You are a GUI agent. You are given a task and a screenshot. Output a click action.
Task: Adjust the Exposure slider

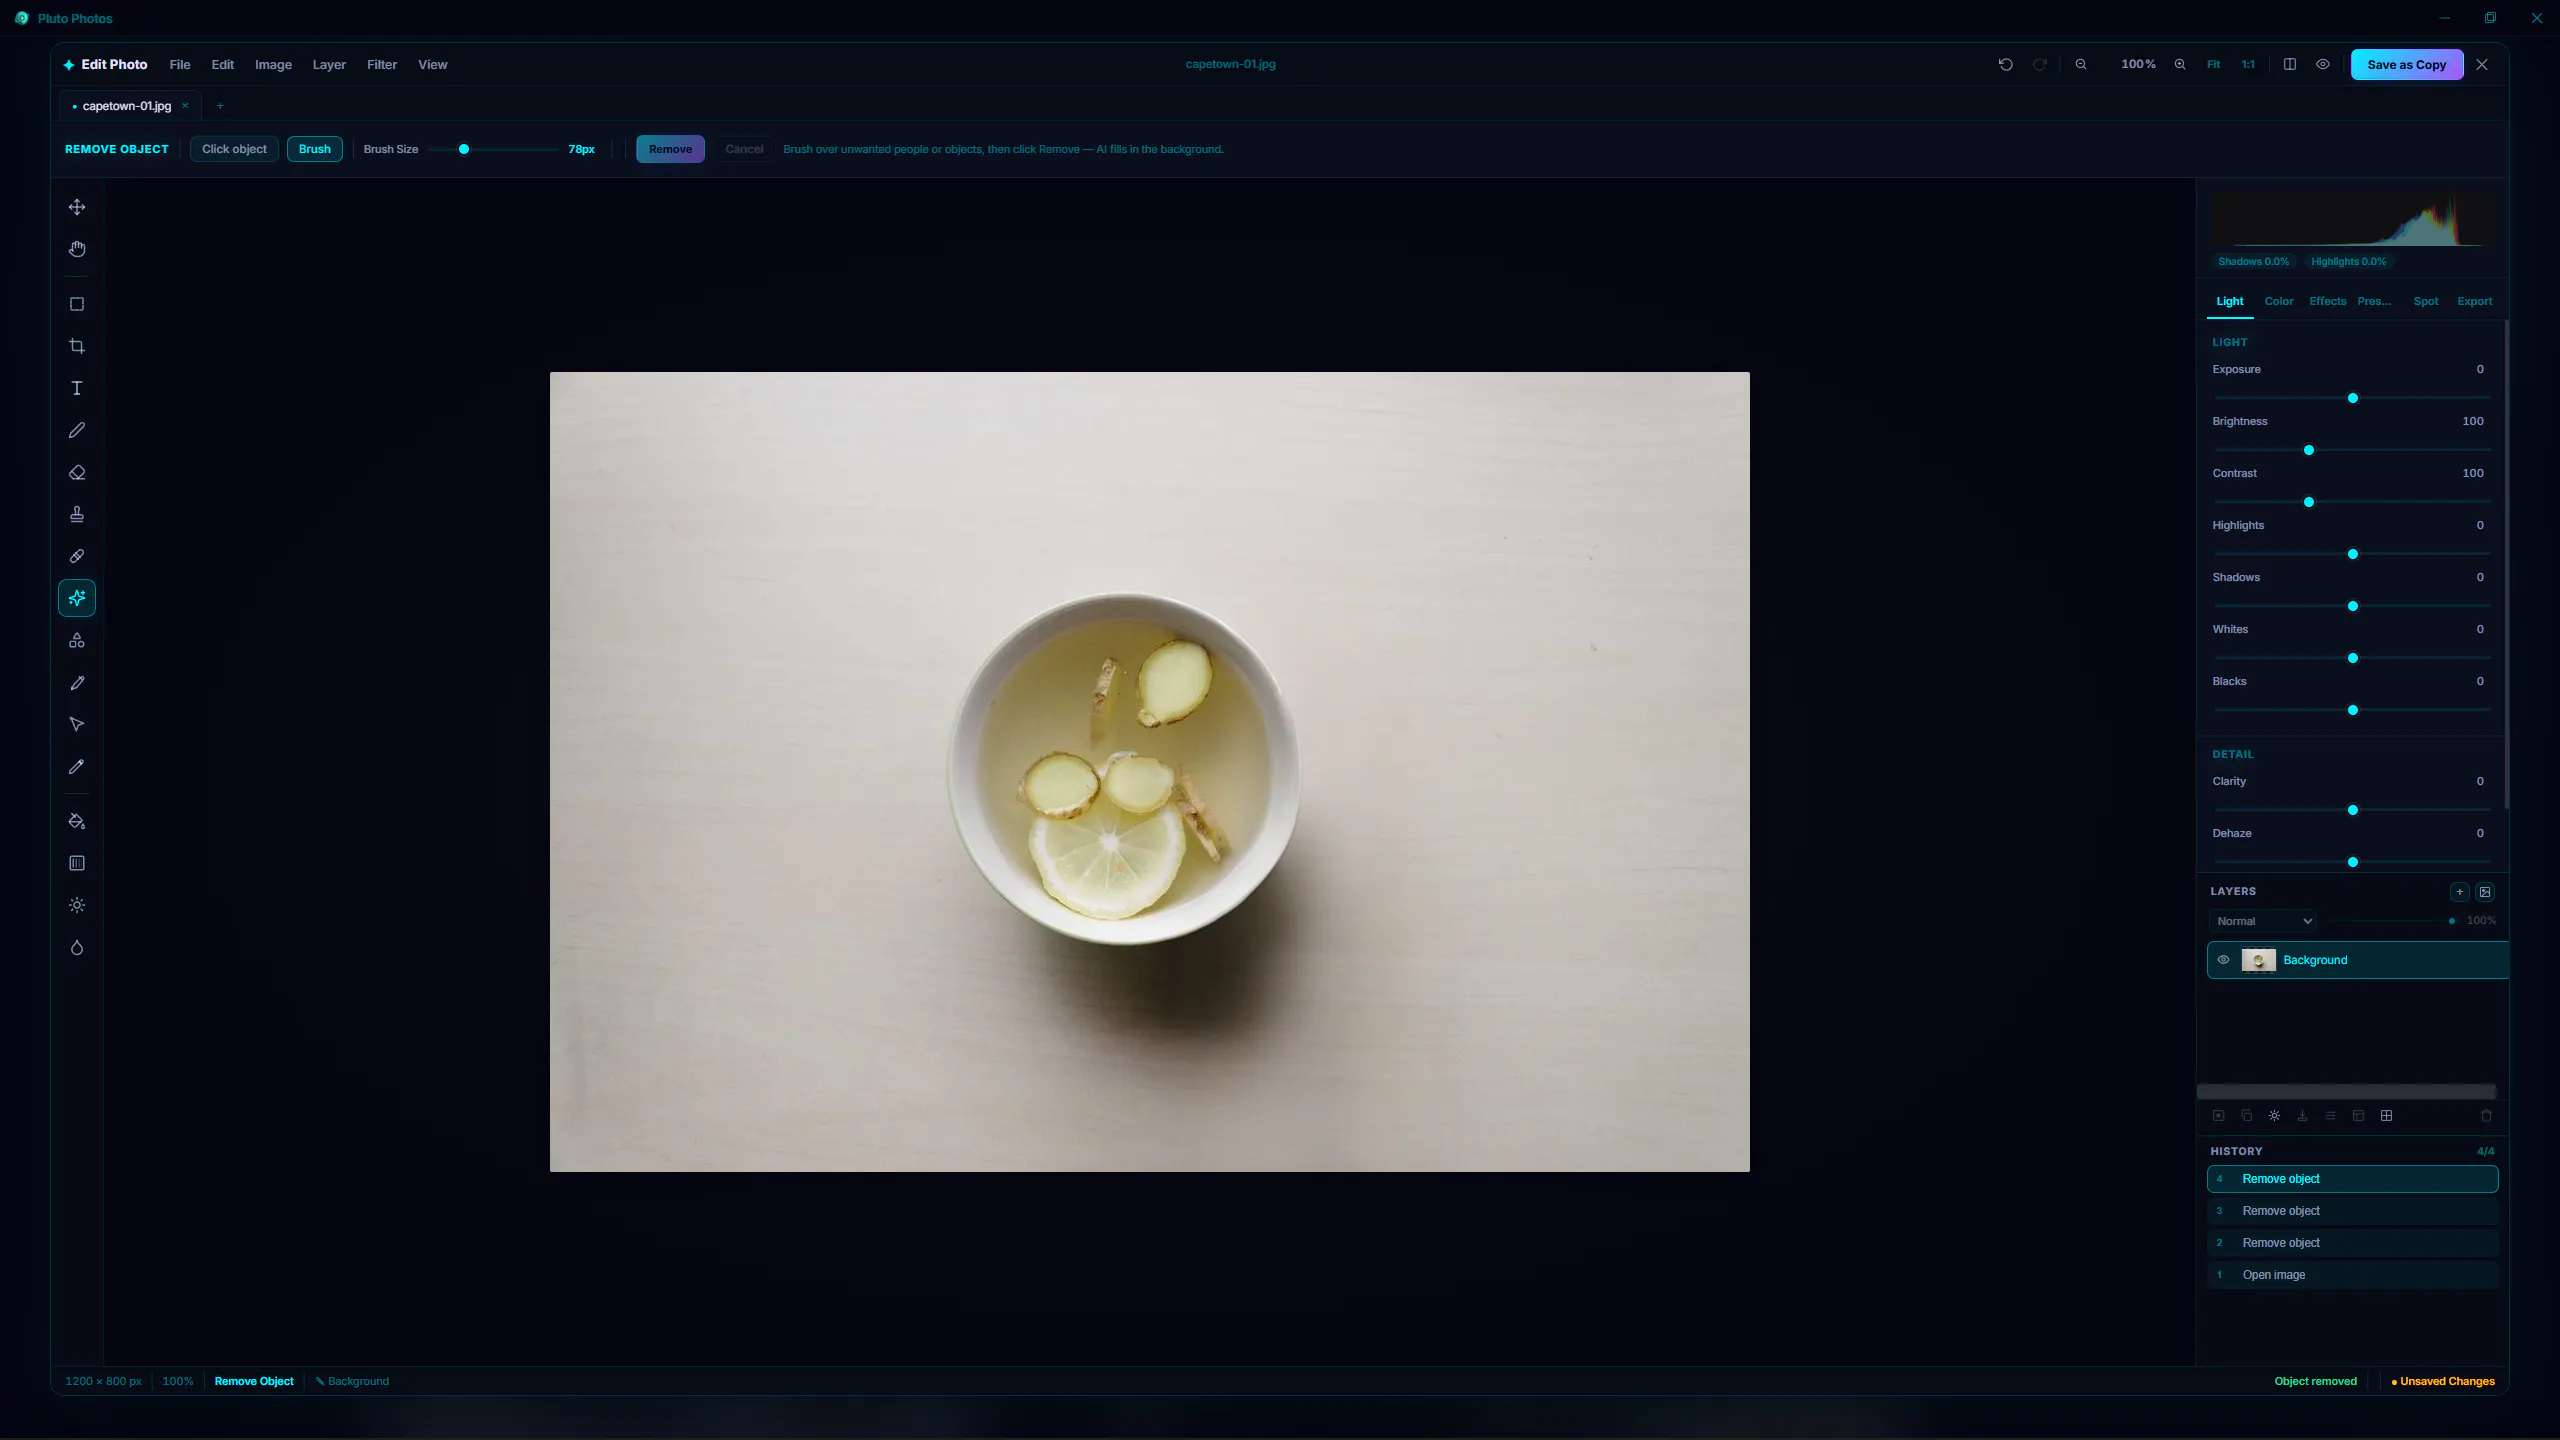click(x=2352, y=398)
